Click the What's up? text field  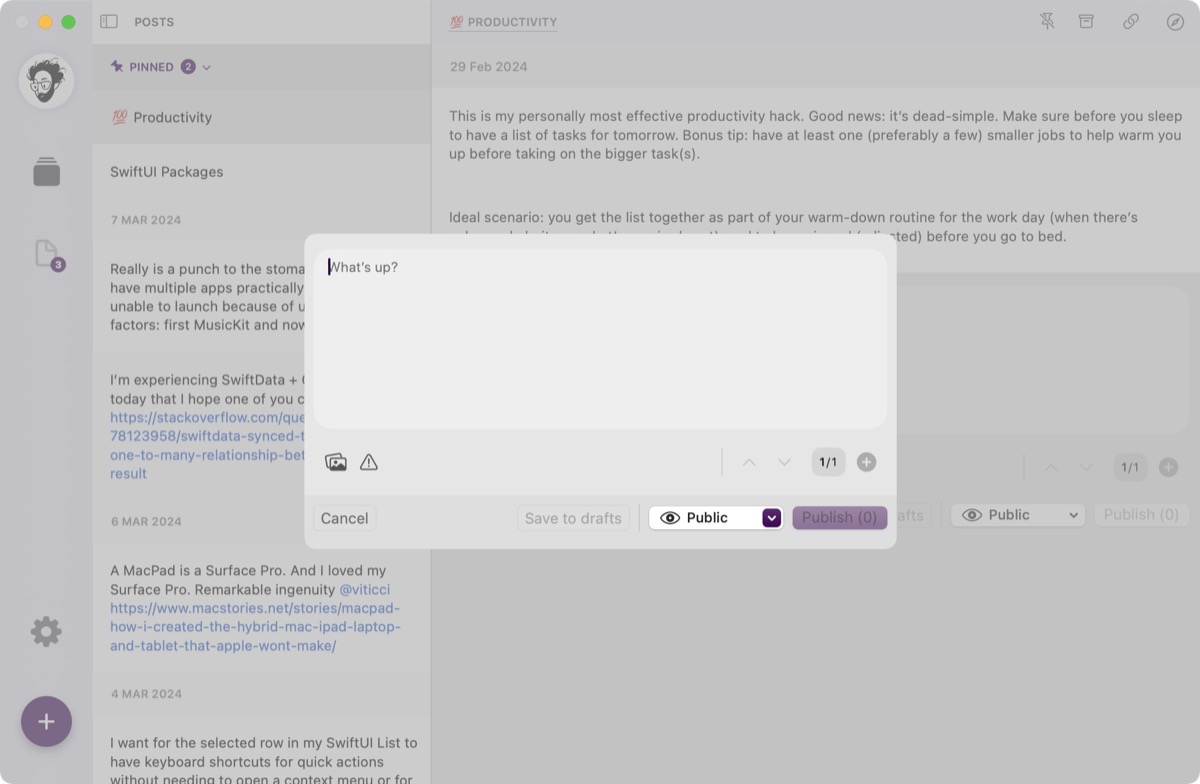(600, 340)
